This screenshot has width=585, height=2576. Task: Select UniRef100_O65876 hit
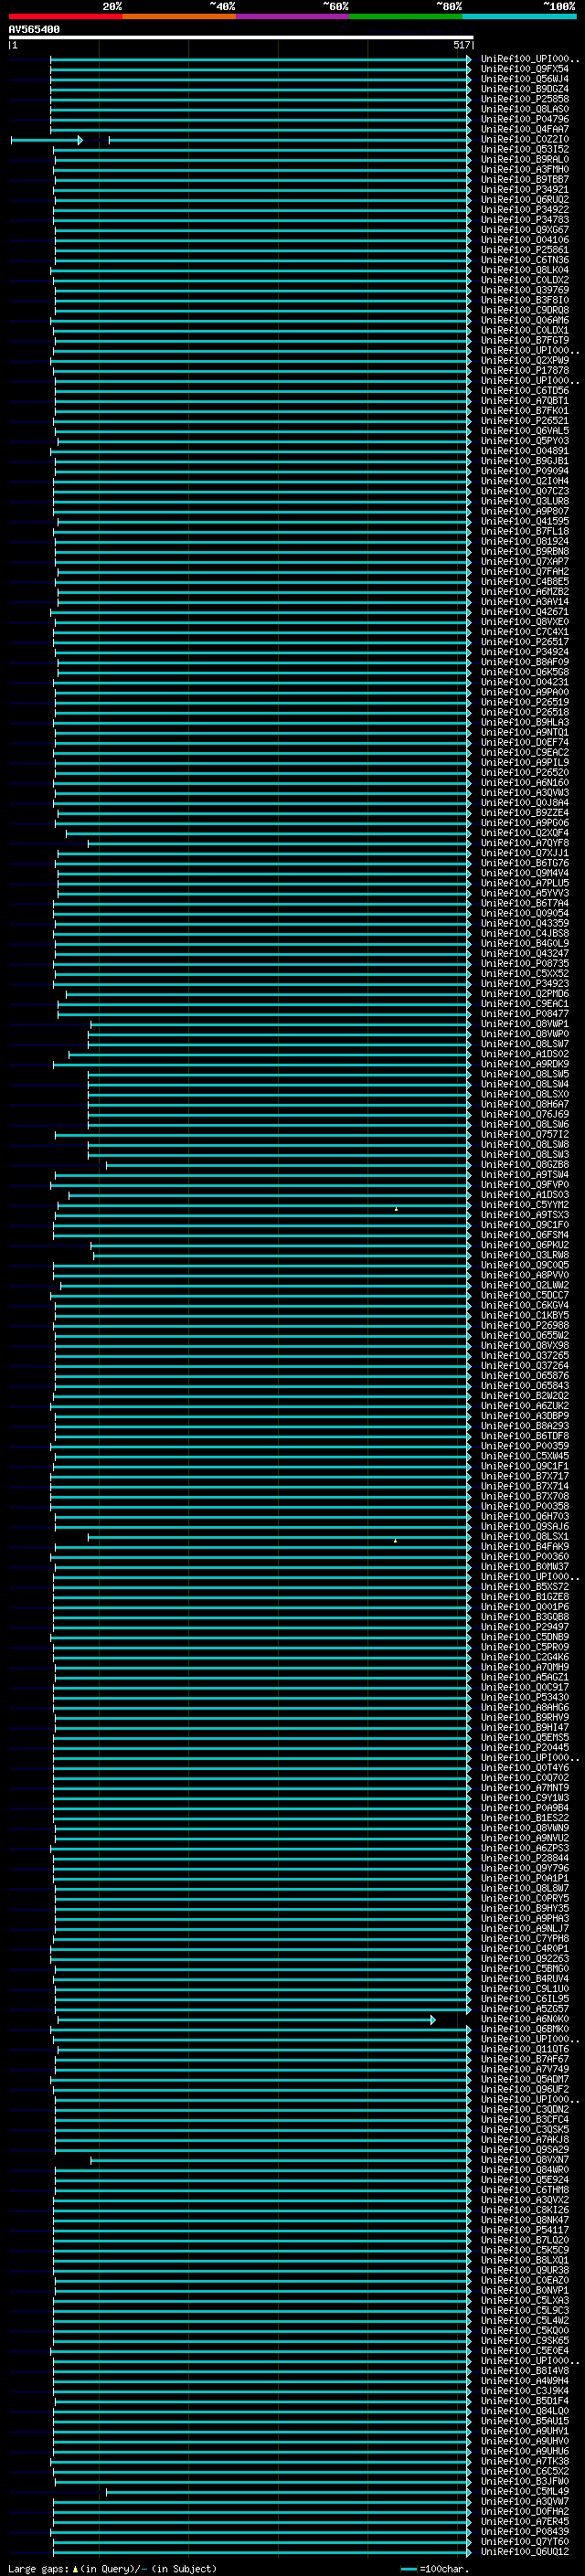[524, 1376]
